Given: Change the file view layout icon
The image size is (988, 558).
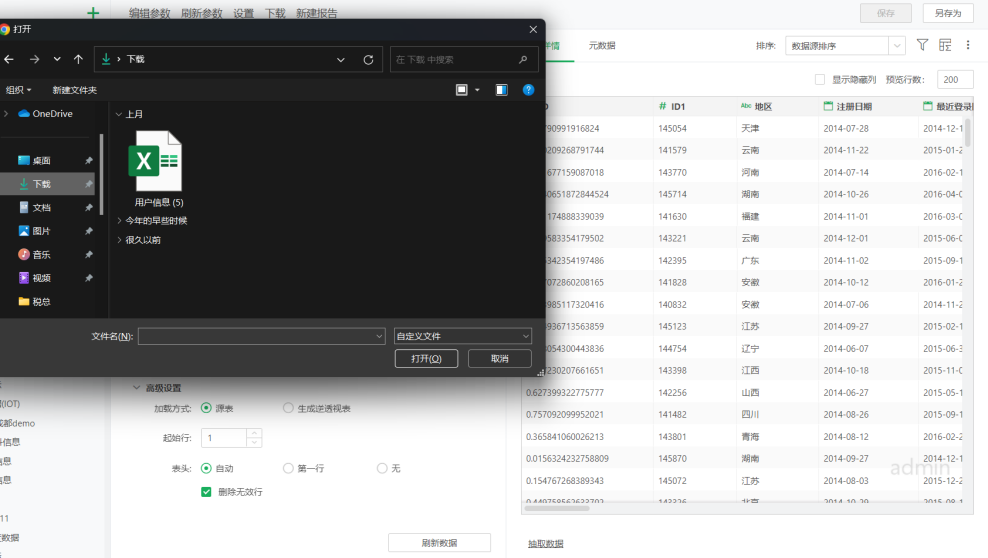Looking at the screenshot, I should 462,90.
